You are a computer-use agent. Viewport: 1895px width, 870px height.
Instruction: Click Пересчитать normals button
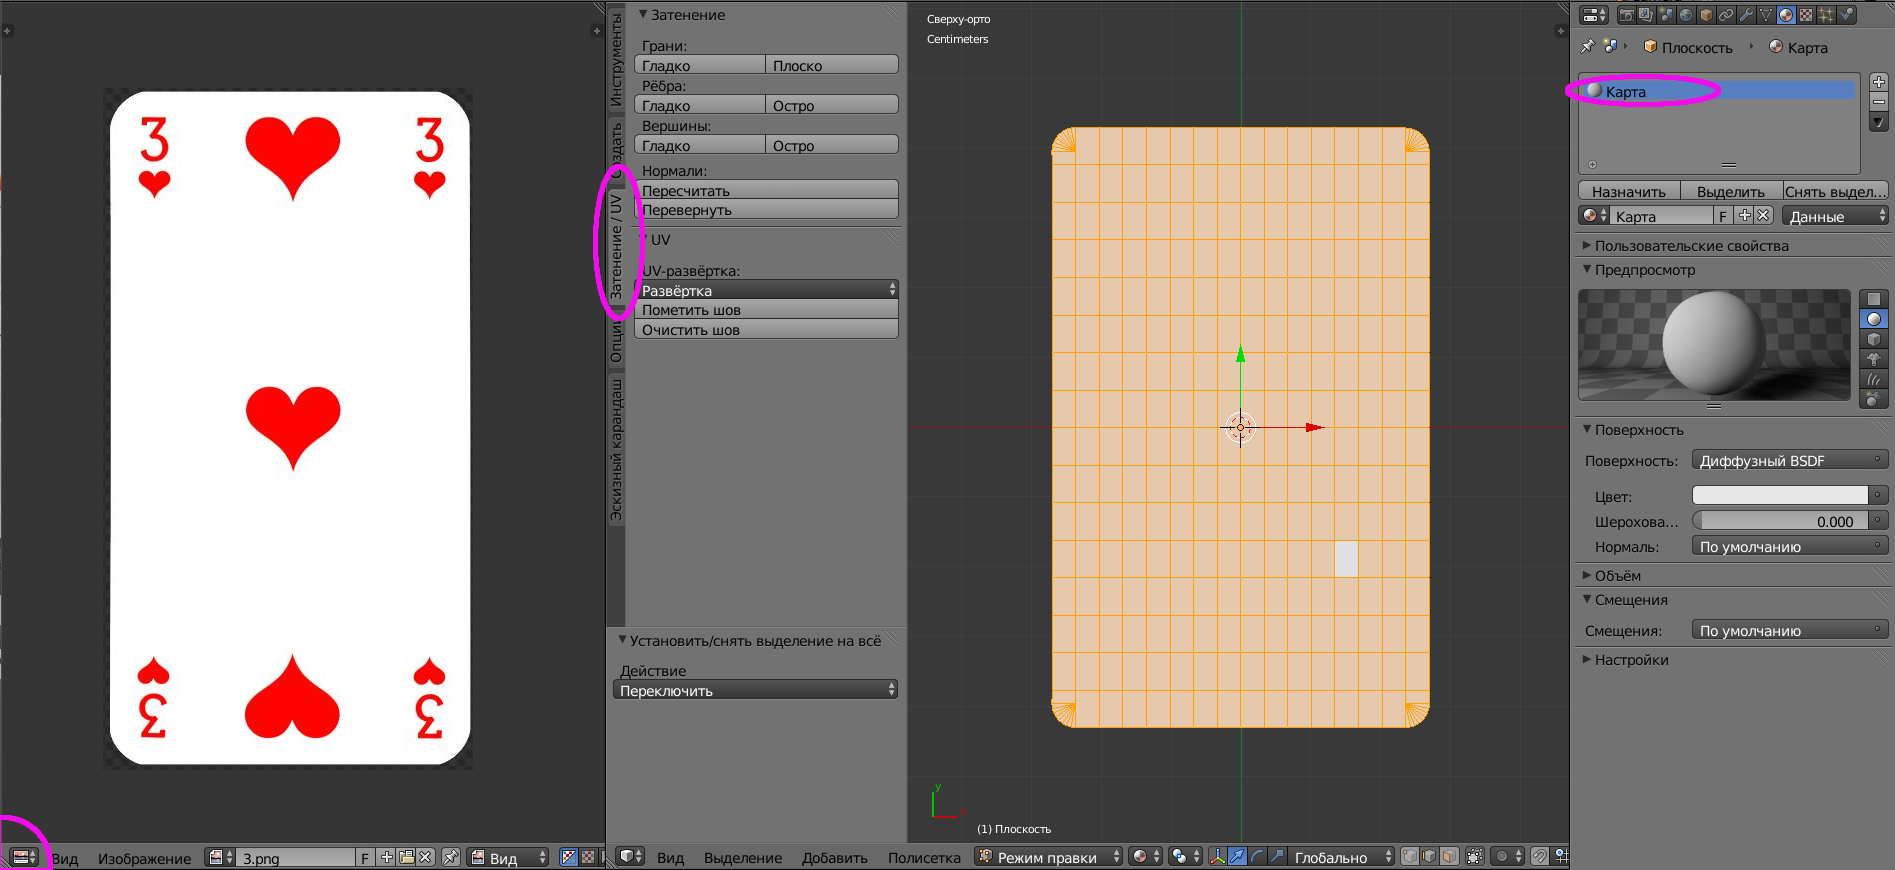[x=767, y=190]
